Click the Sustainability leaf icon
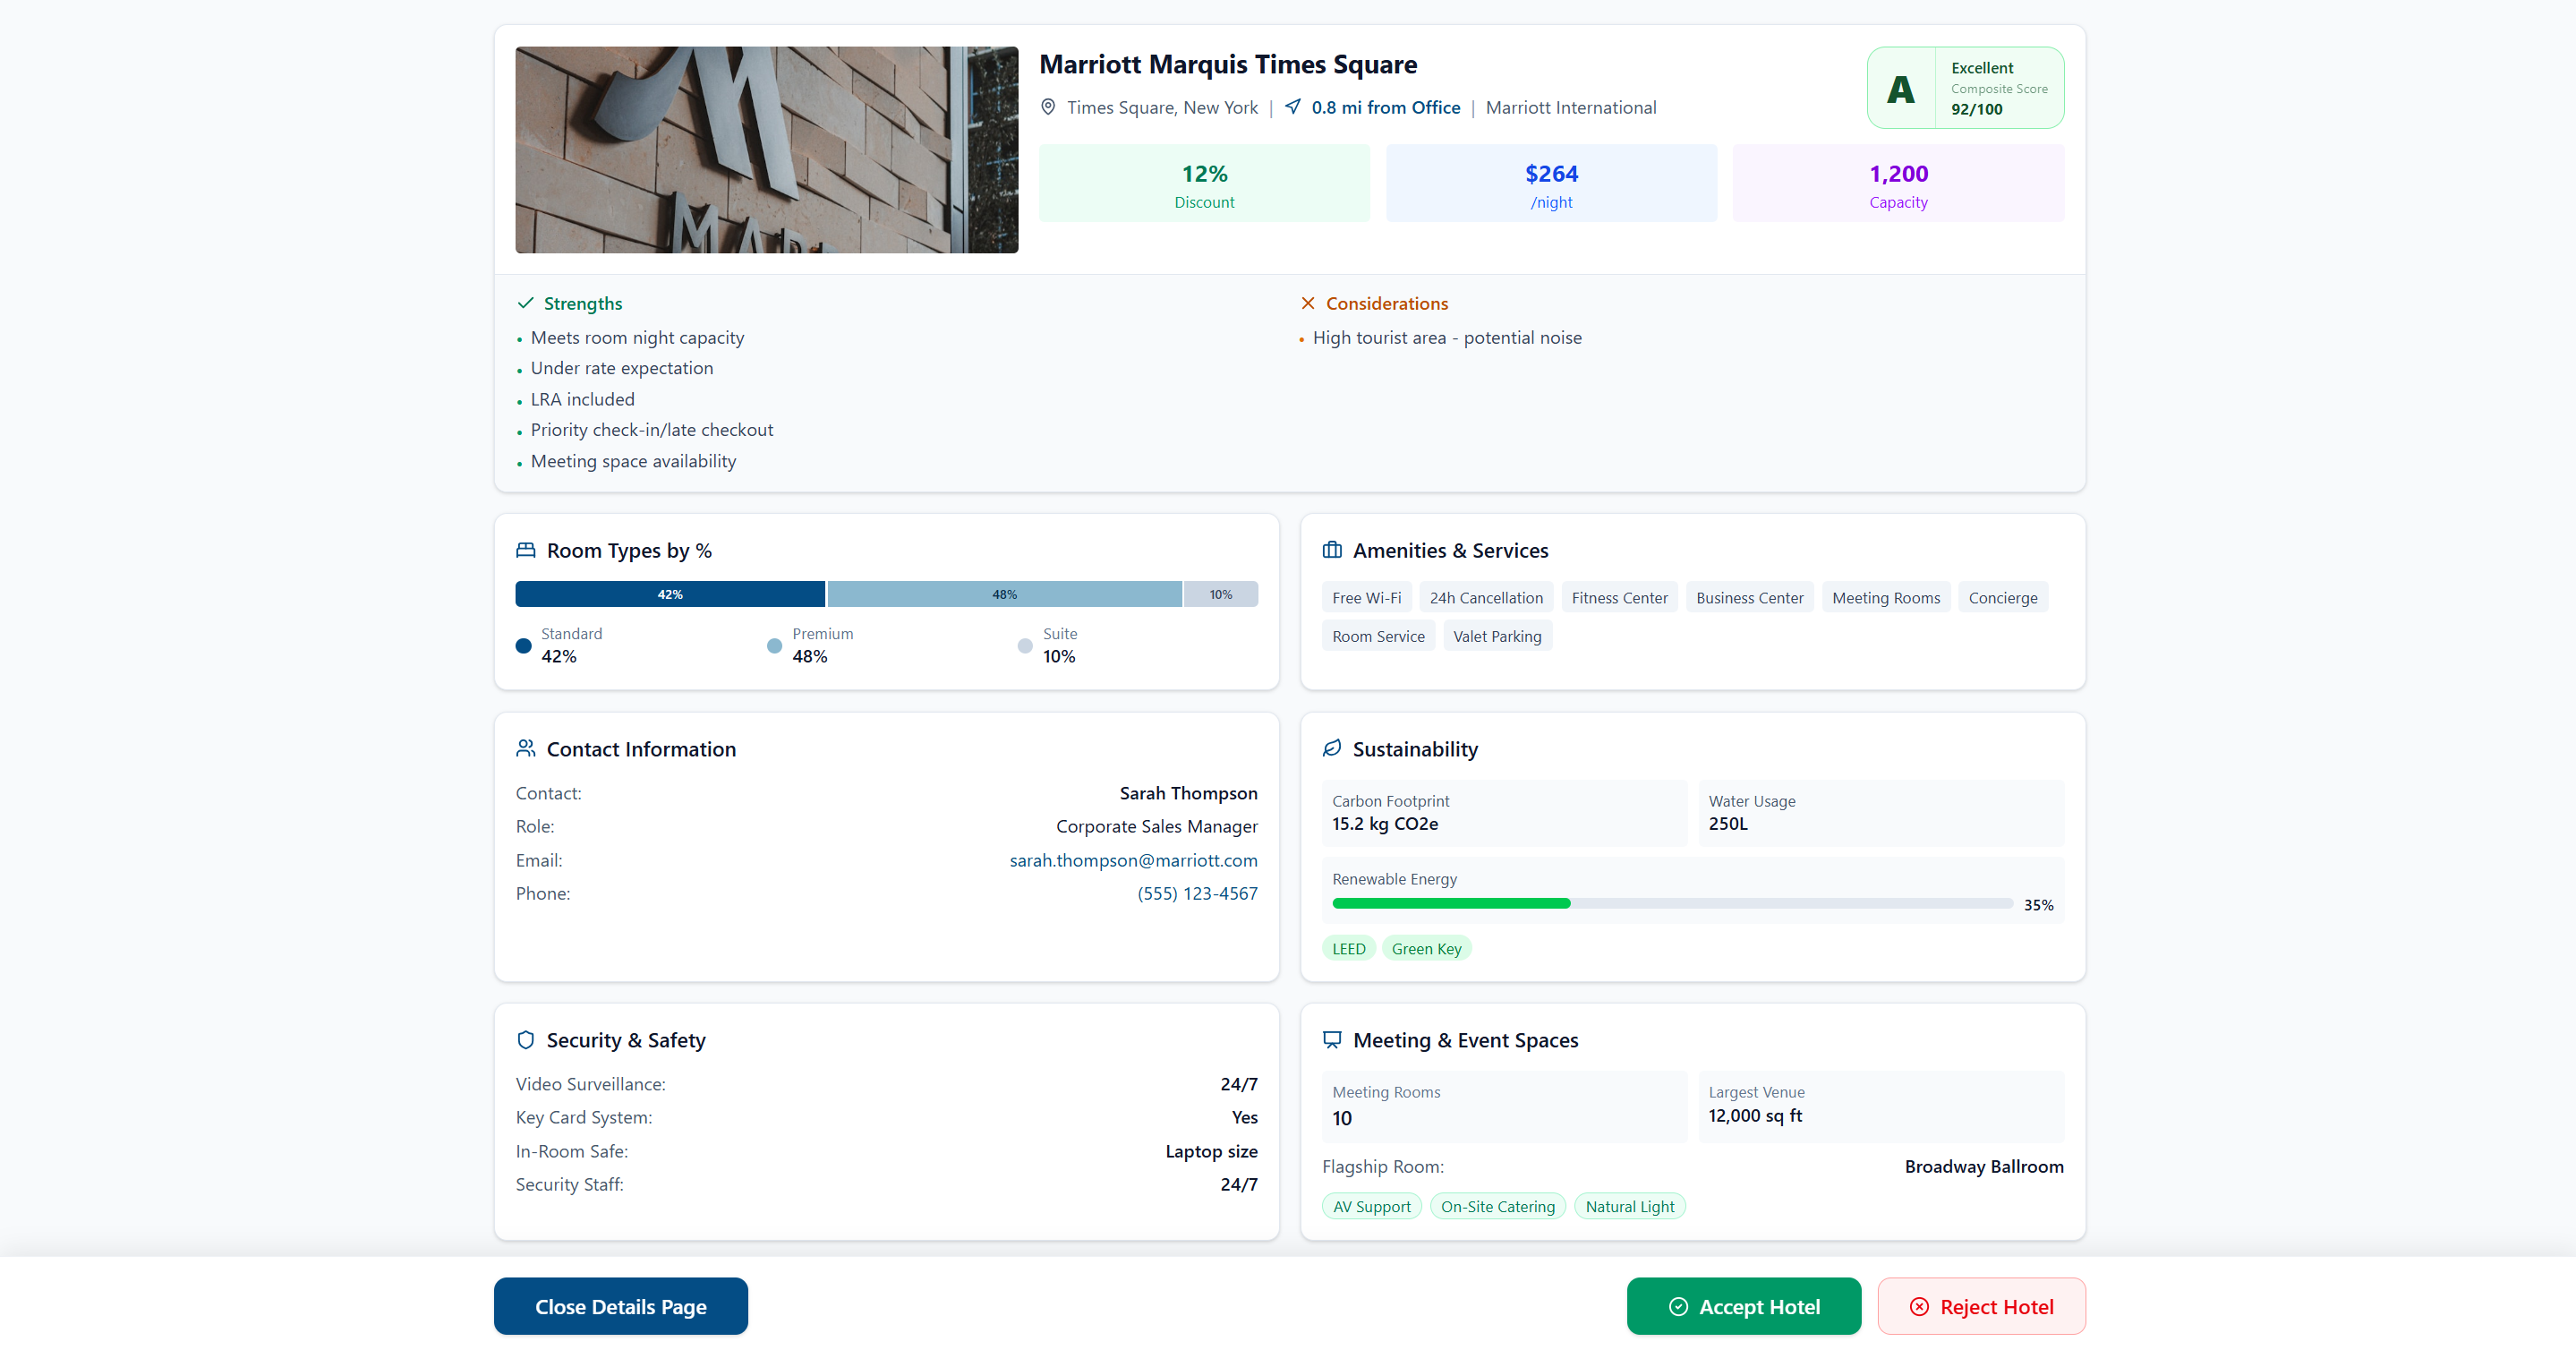Image resolution: width=2576 pixels, height=1350 pixels. (x=1332, y=748)
